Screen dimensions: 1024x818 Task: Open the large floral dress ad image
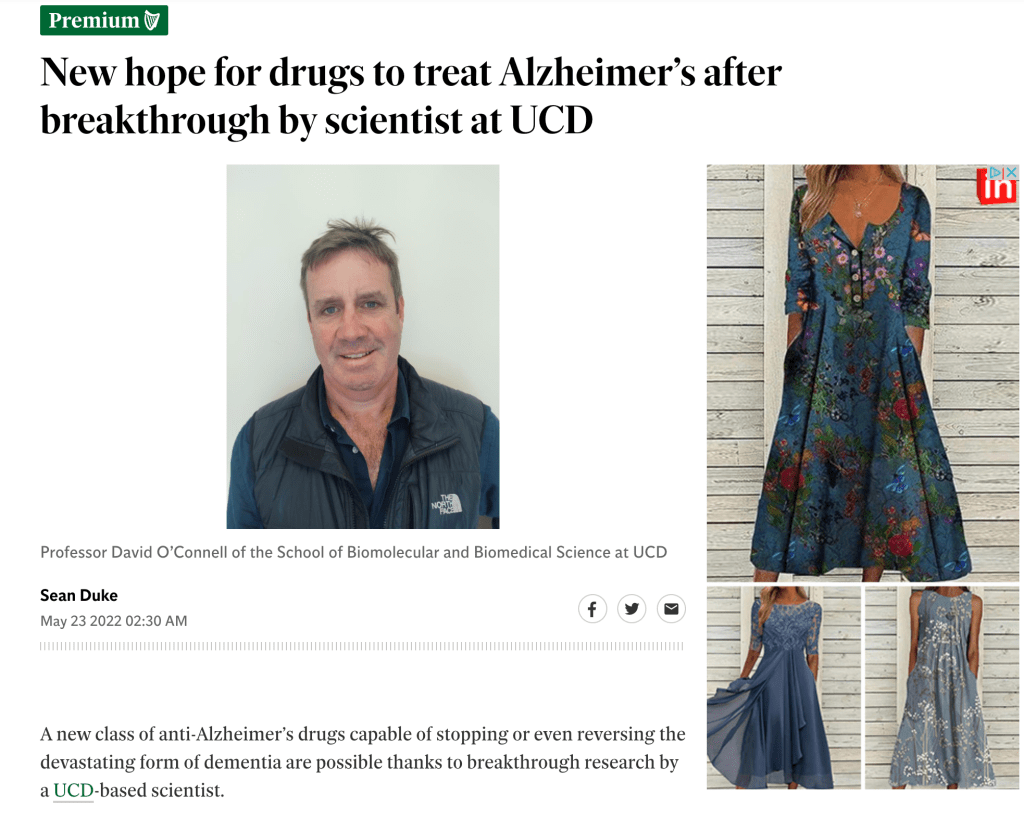point(863,373)
